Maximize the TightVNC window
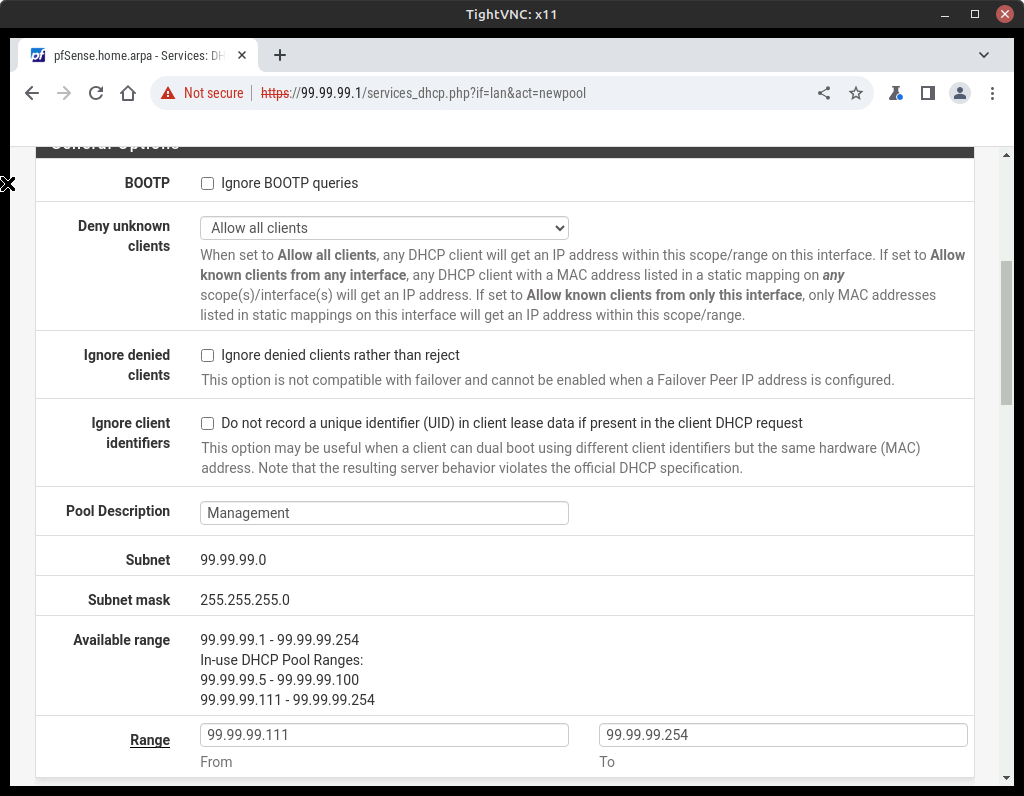1024x796 pixels. coord(974,14)
